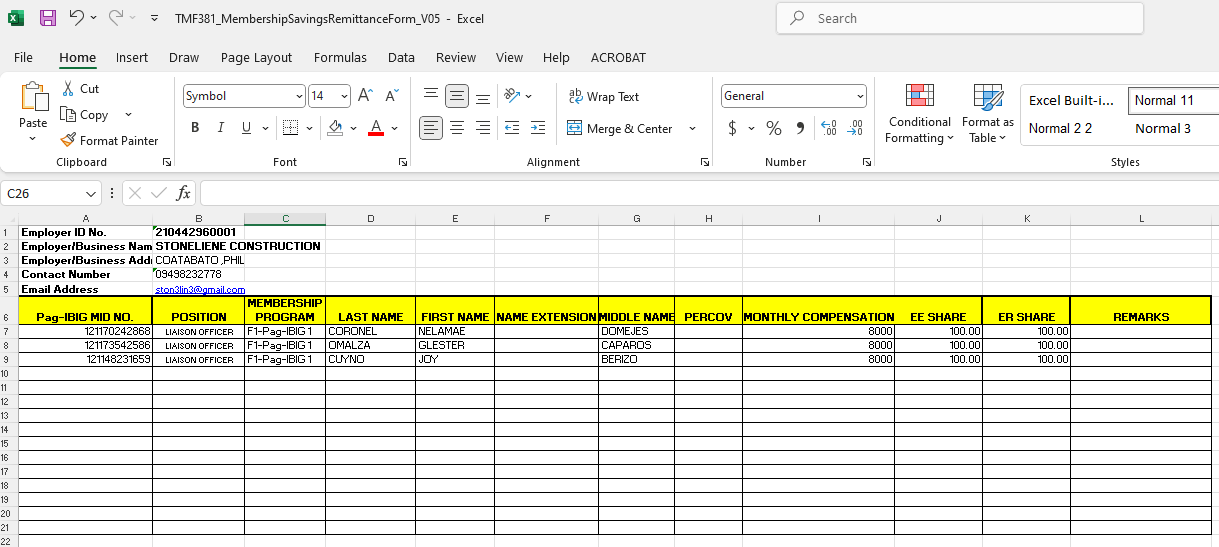Expand the General number format dropdown
The image size is (1219, 547).
[x=860, y=97]
